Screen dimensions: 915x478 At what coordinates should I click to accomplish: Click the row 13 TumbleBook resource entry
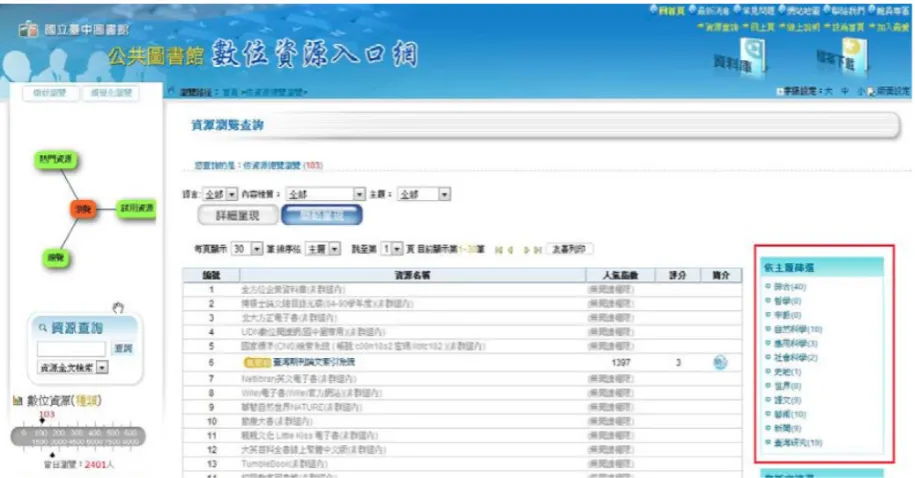(x=284, y=464)
